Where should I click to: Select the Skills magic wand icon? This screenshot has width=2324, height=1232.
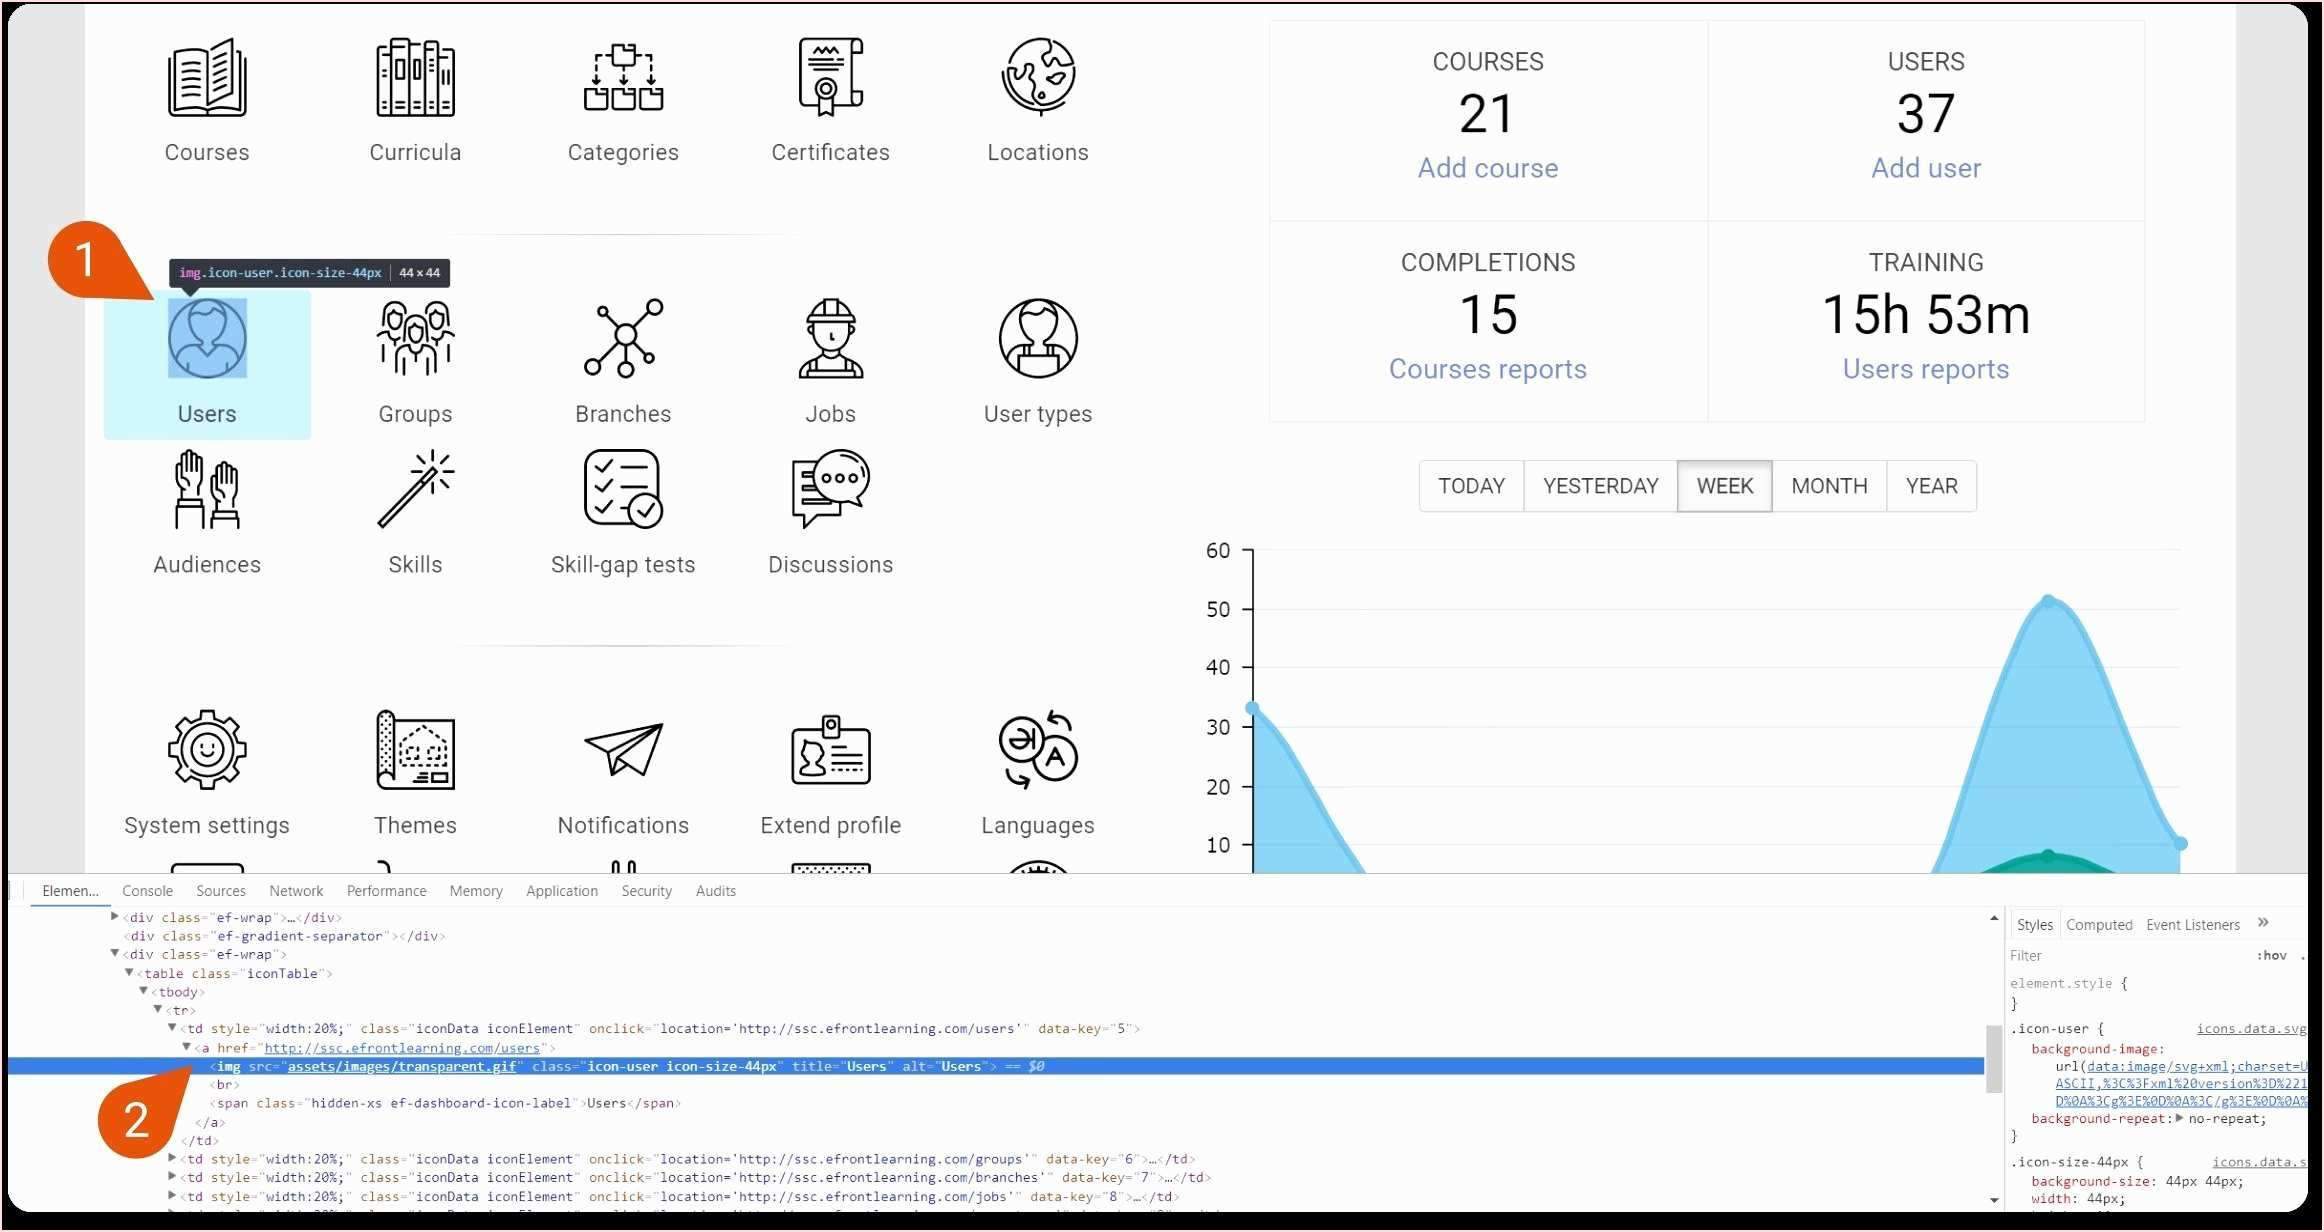tap(415, 489)
